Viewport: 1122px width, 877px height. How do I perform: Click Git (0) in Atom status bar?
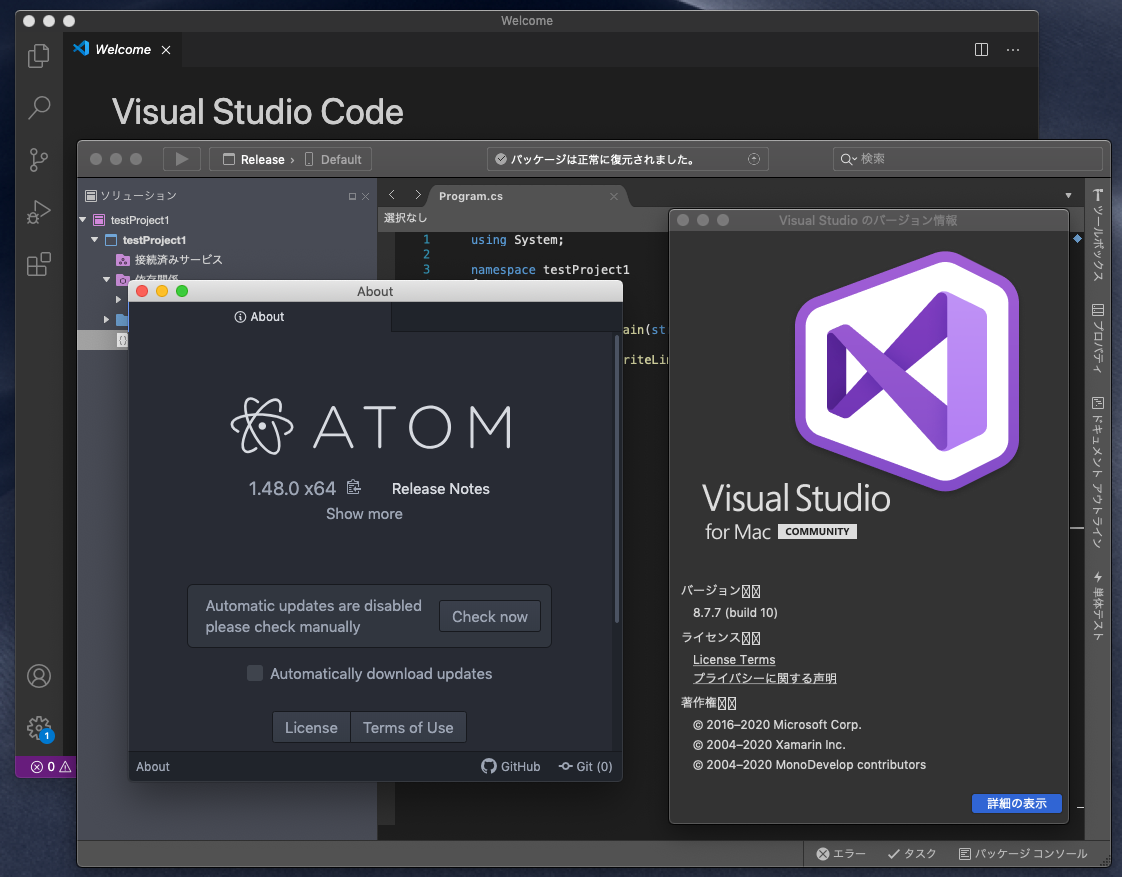(x=585, y=766)
